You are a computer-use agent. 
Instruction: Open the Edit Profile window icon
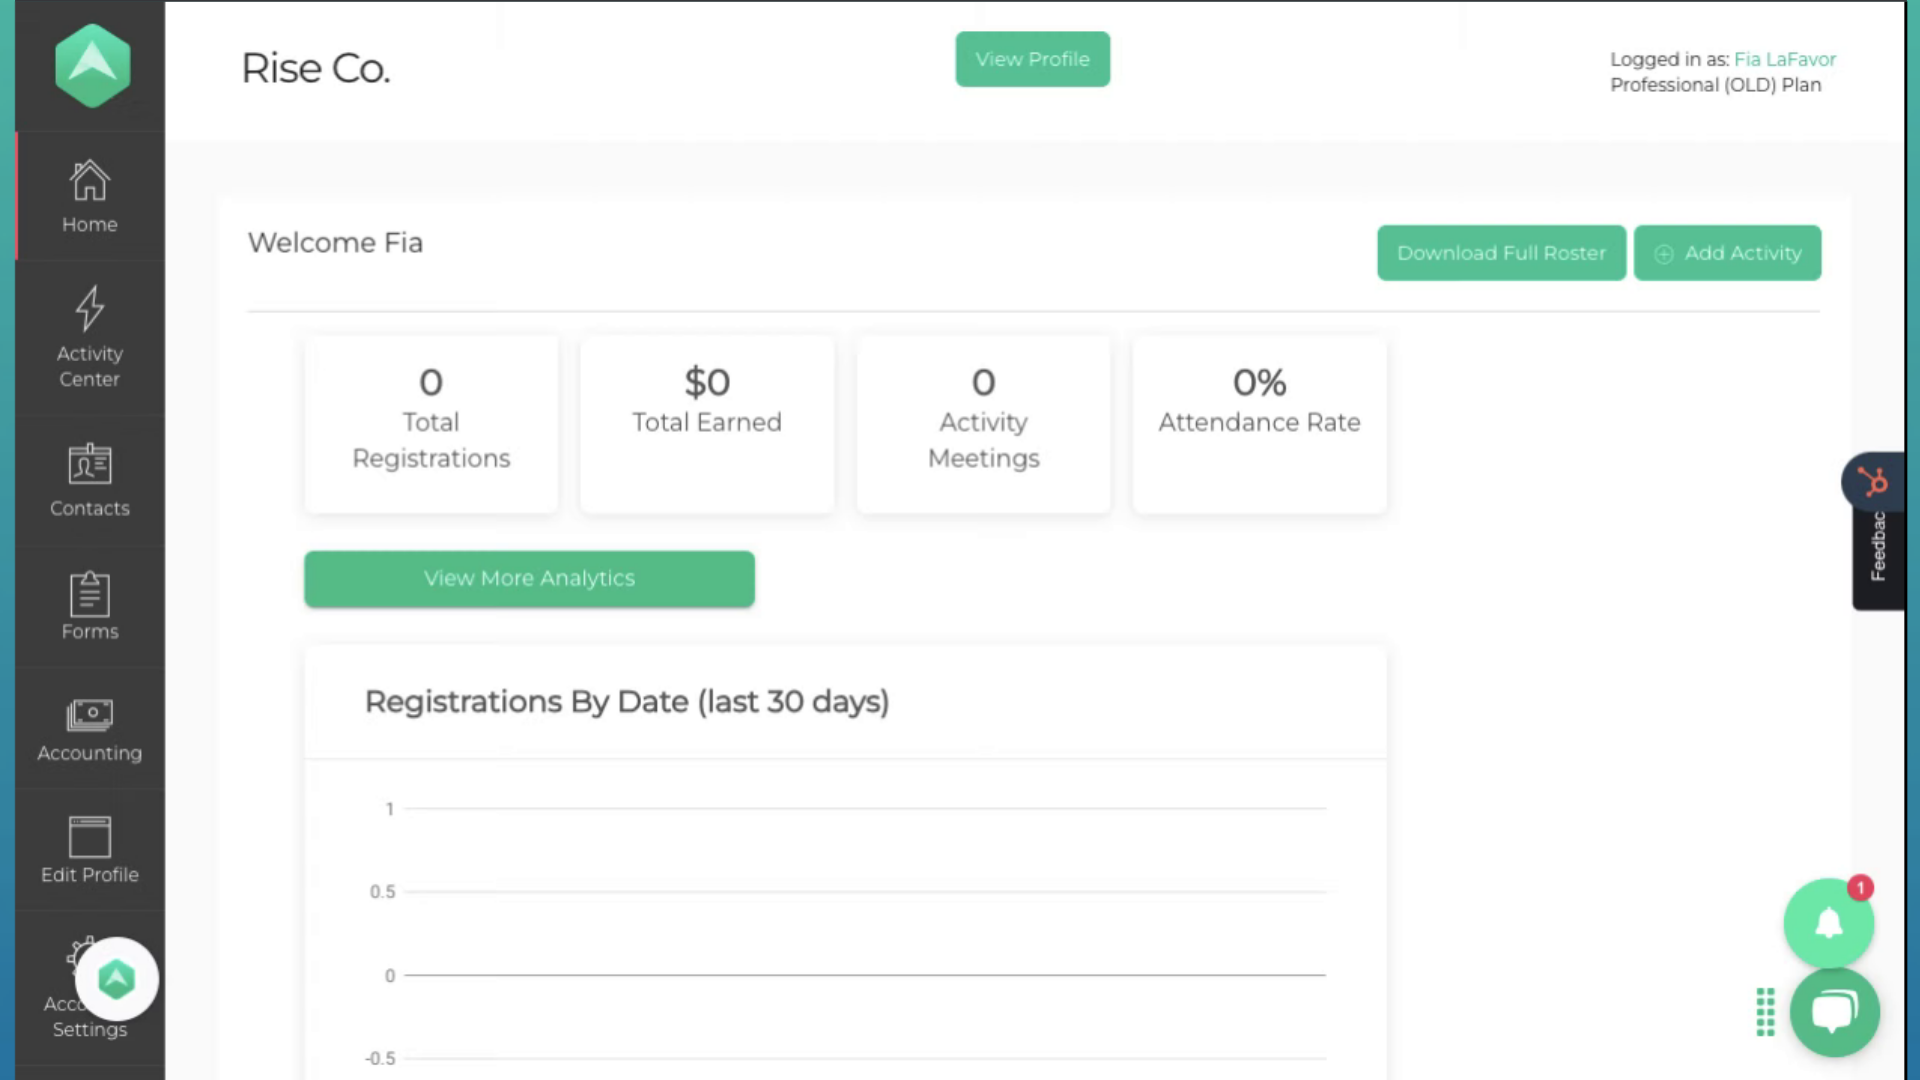tap(89, 837)
